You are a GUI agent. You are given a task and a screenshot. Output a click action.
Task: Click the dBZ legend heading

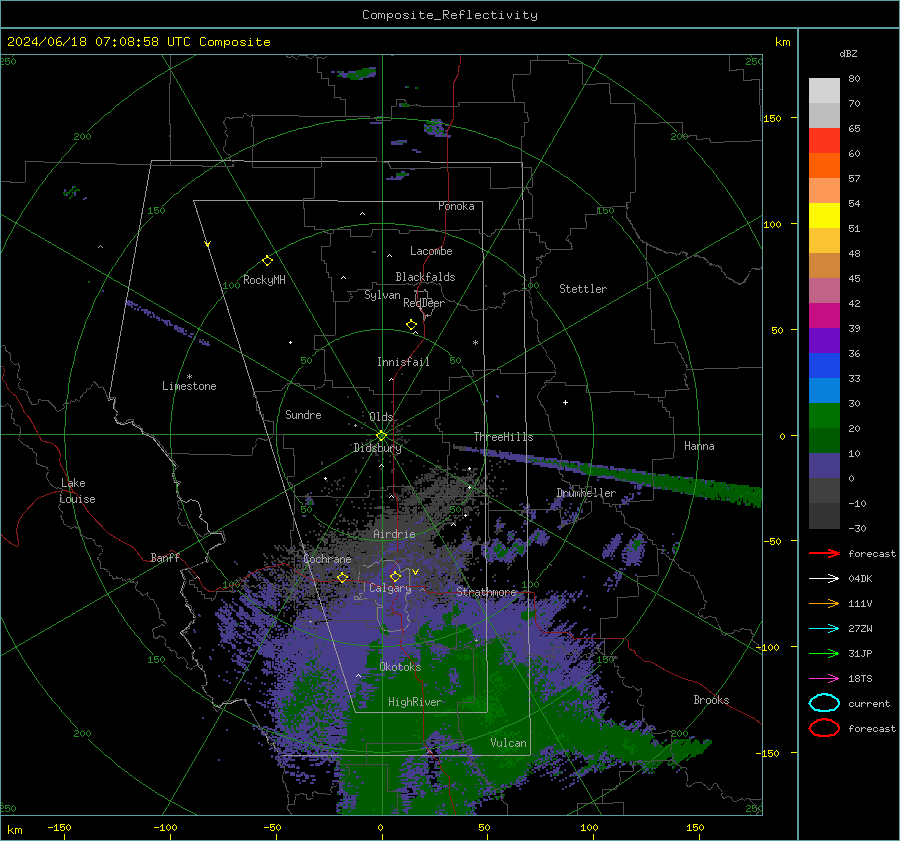(848, 54)
